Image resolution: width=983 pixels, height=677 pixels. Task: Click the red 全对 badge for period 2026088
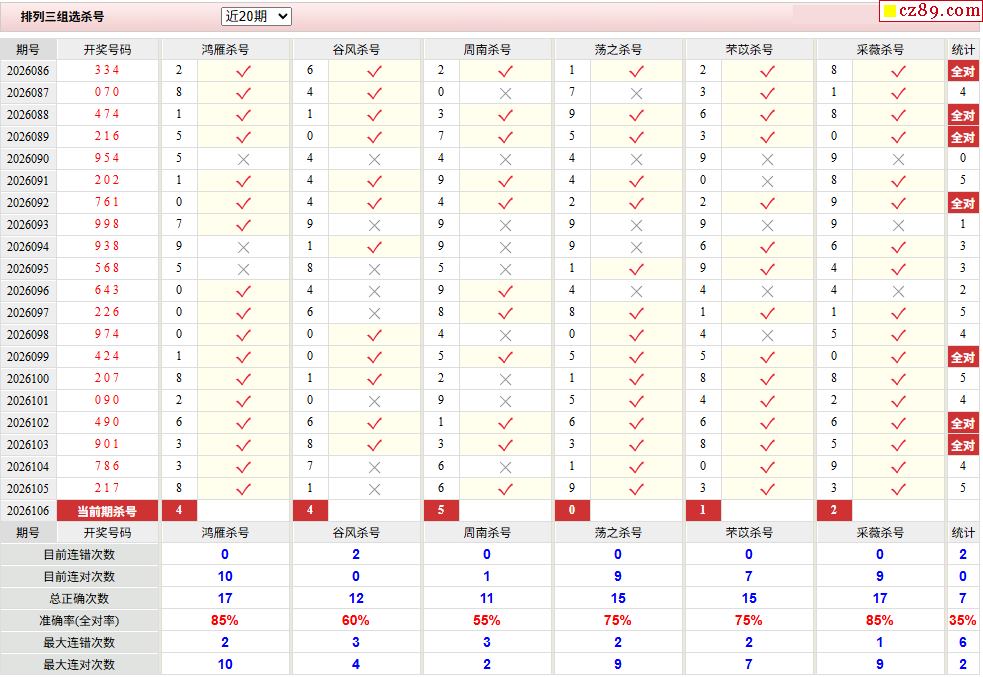pyautogui.click(x=962, y=115)
